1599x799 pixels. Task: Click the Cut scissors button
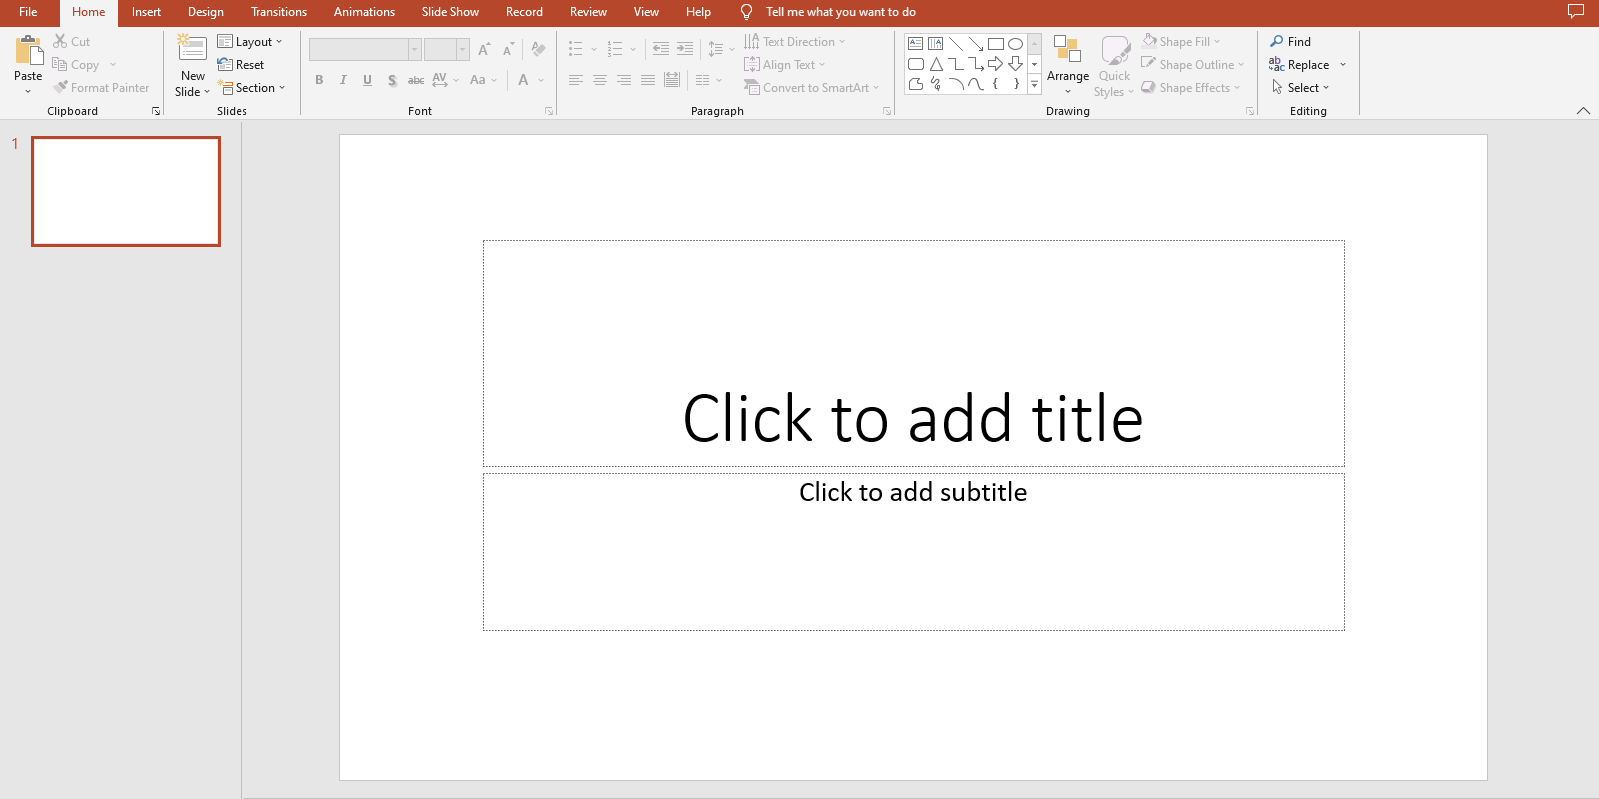point(72,42)
